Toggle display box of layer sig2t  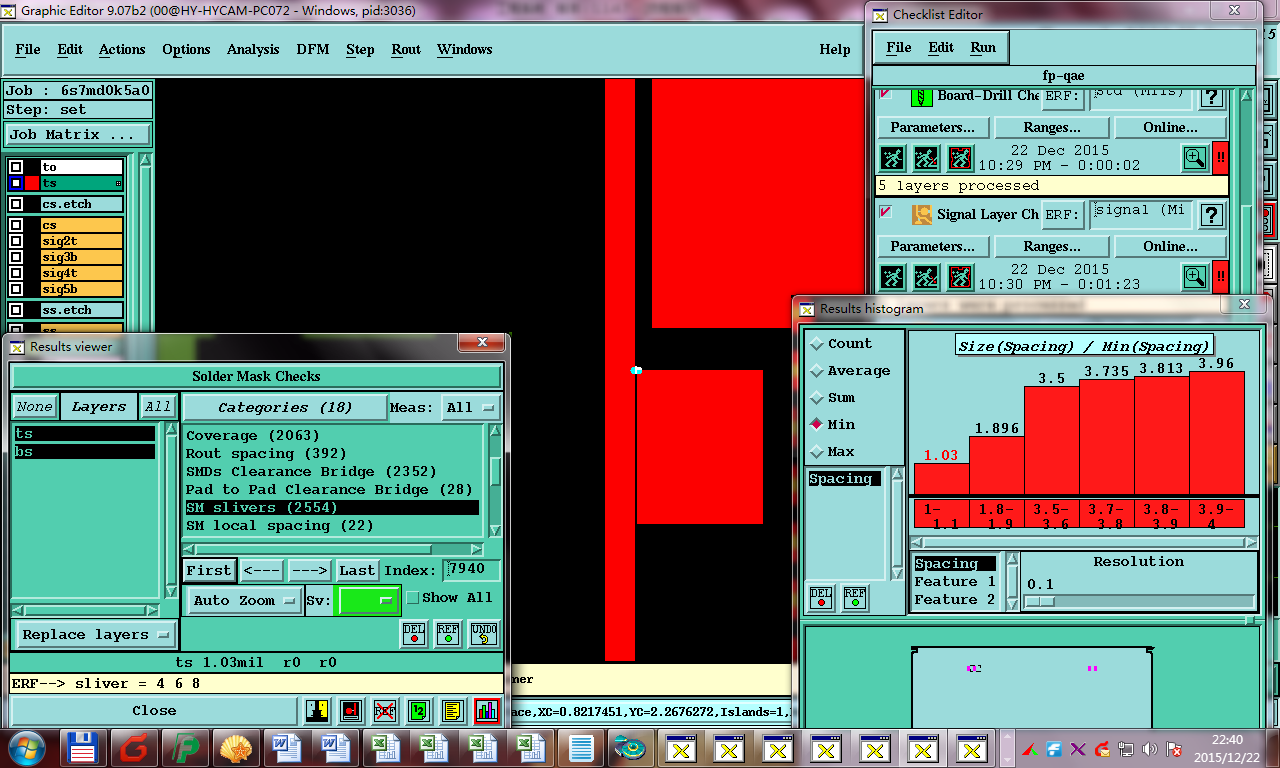pyautogui.click(x=16, y=241)
